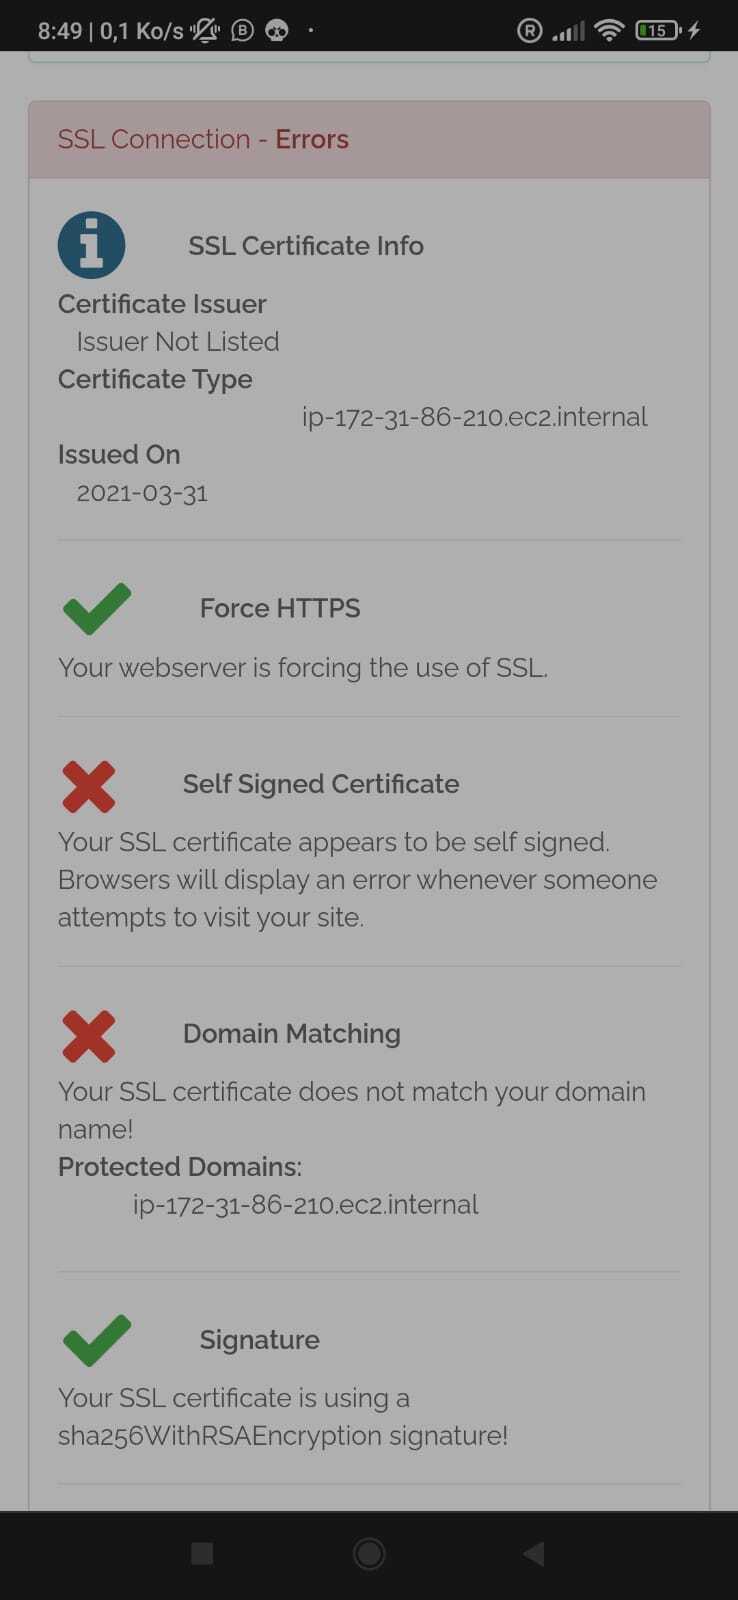Tap the green Signature checkmark icon
738x1600 pixels.
pos(97,1340)
